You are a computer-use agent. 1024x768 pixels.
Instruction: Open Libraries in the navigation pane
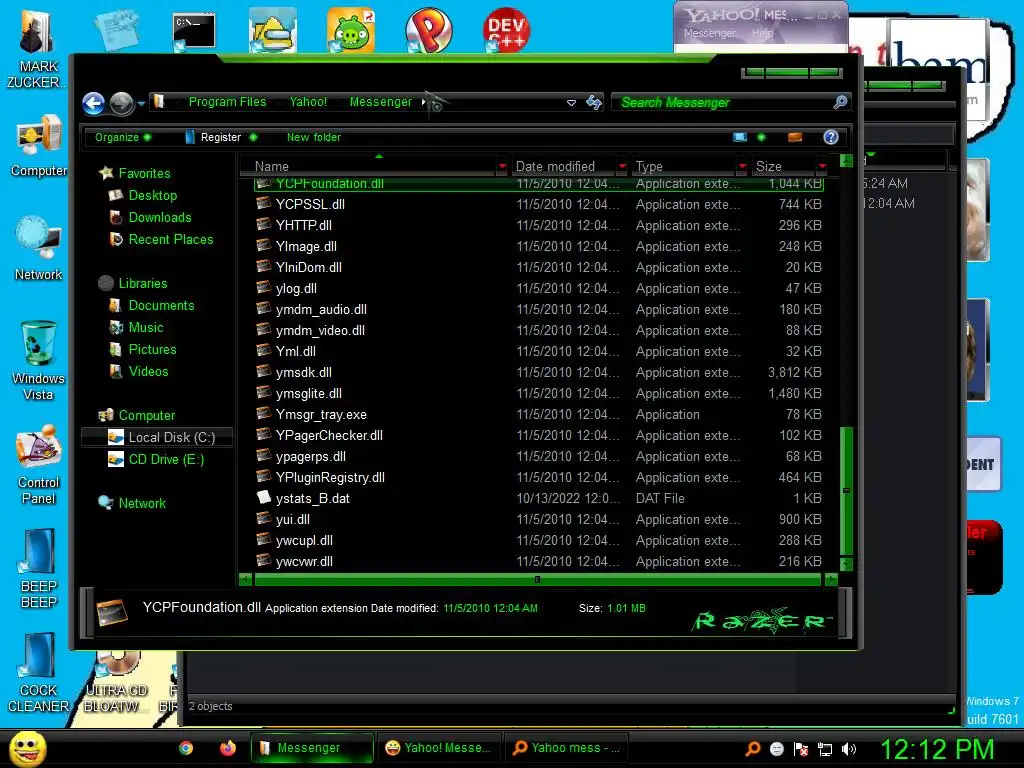click(143, 283)
